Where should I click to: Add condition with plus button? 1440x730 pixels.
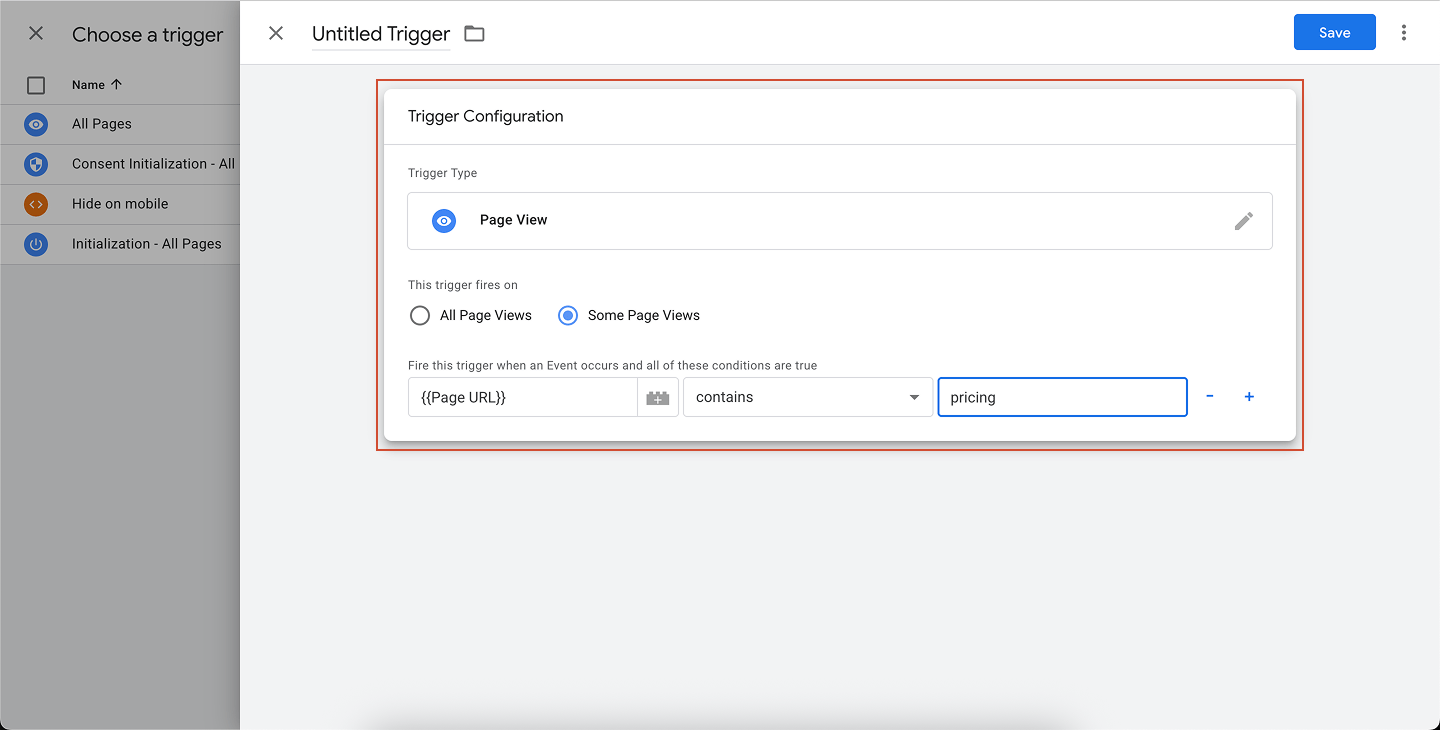(x=1249, y=397)
